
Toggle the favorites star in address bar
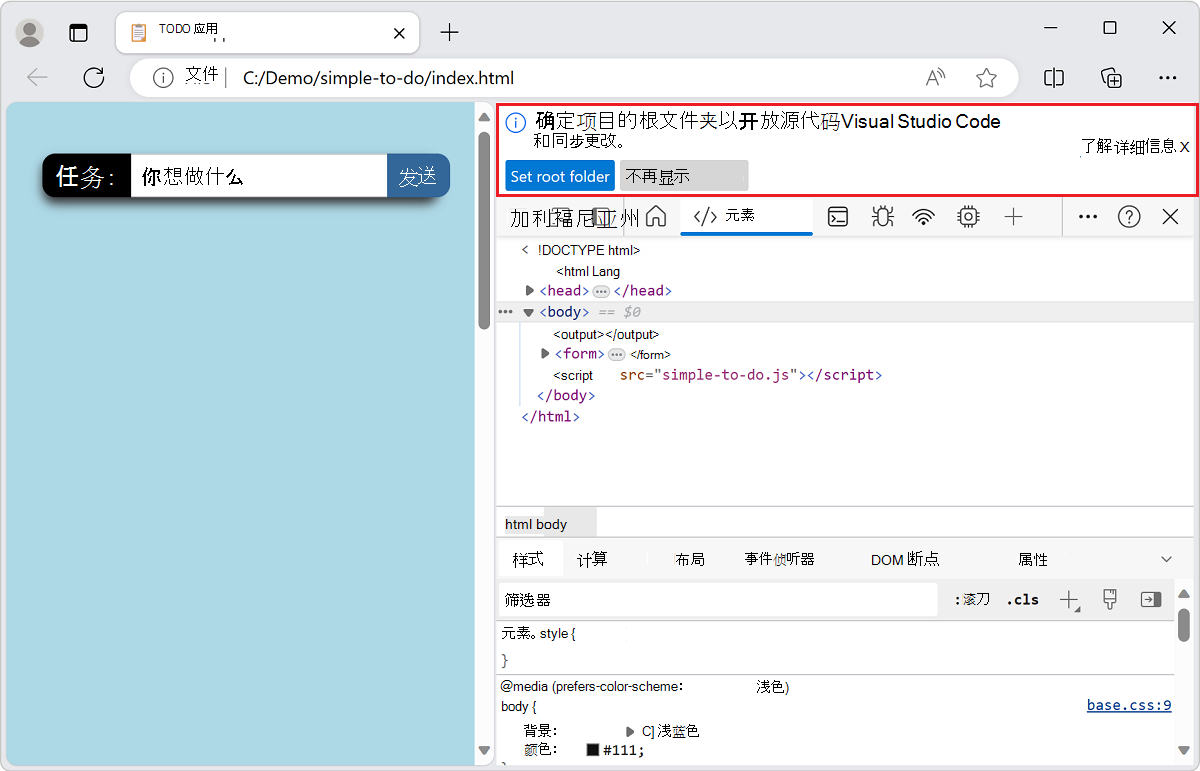pos(987,77)
